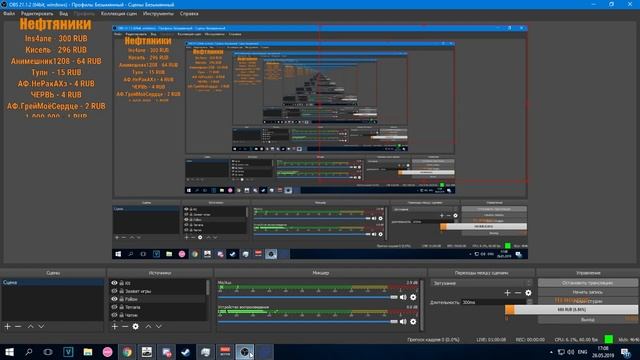This screenshot has height=360, width=640.
Task: Open Google Chrome from the taskbar
Action: point(127,352)
